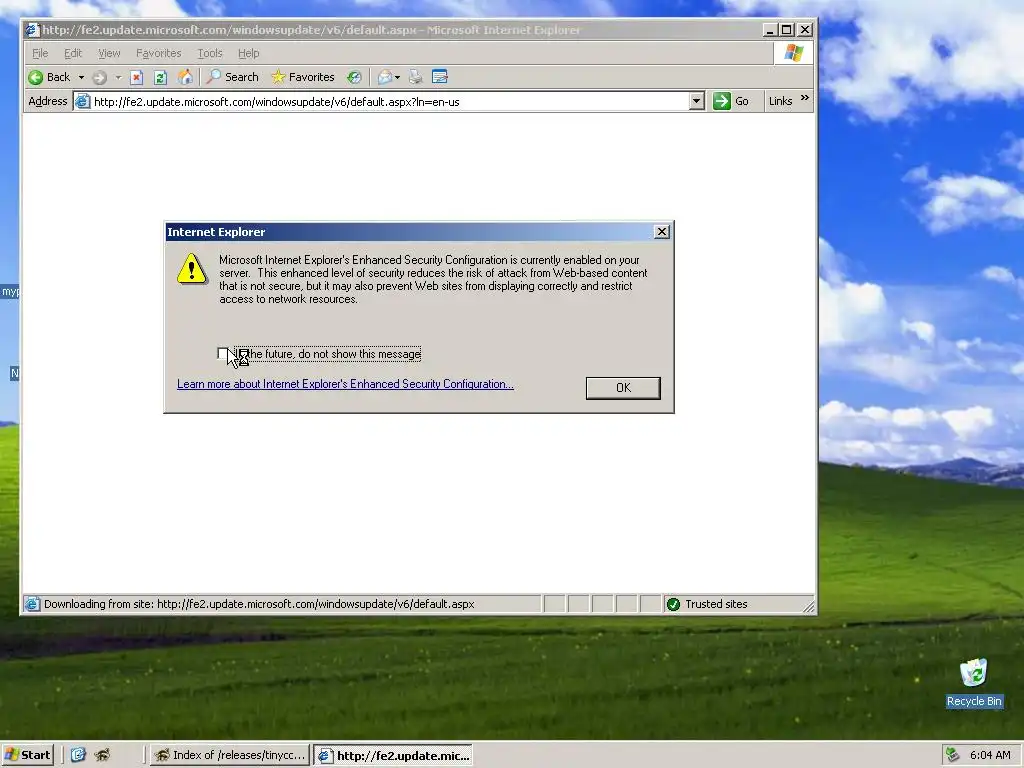This screenshot has height=768, width=1024.
Task: Open the Tools menu
Action: (x=210, y=54)
